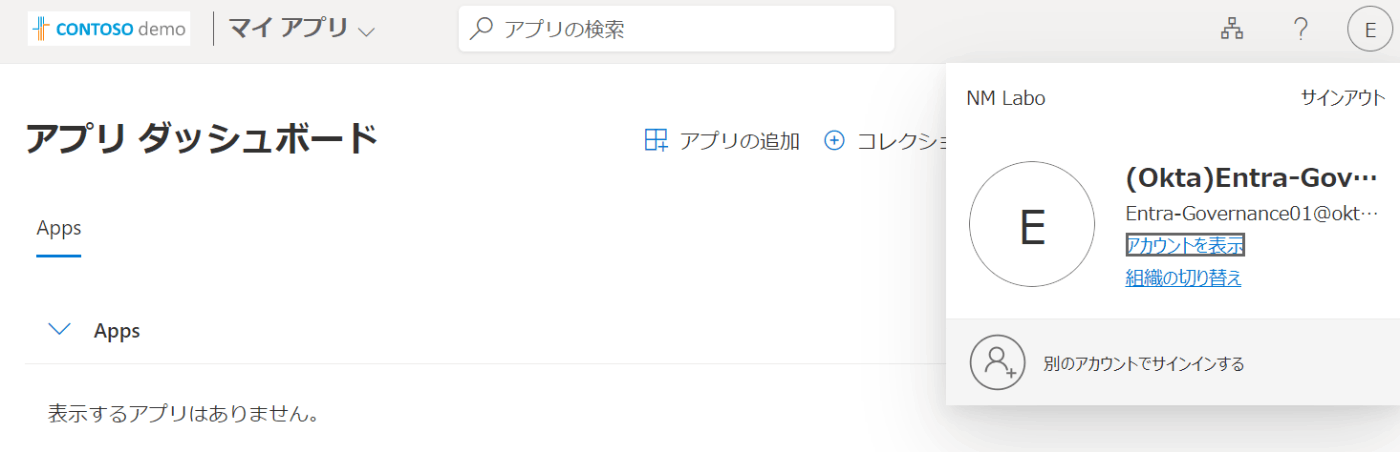Open the アカウントを表示 link
The height and width of the screenshot is (452, 1400).
1185,245
